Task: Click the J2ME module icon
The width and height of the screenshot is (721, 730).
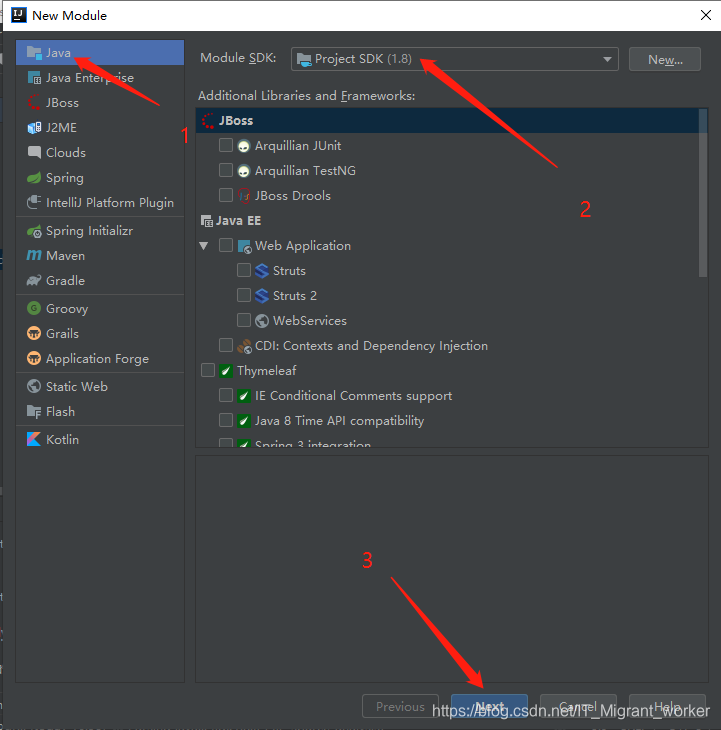Action: tap(34, 128)
